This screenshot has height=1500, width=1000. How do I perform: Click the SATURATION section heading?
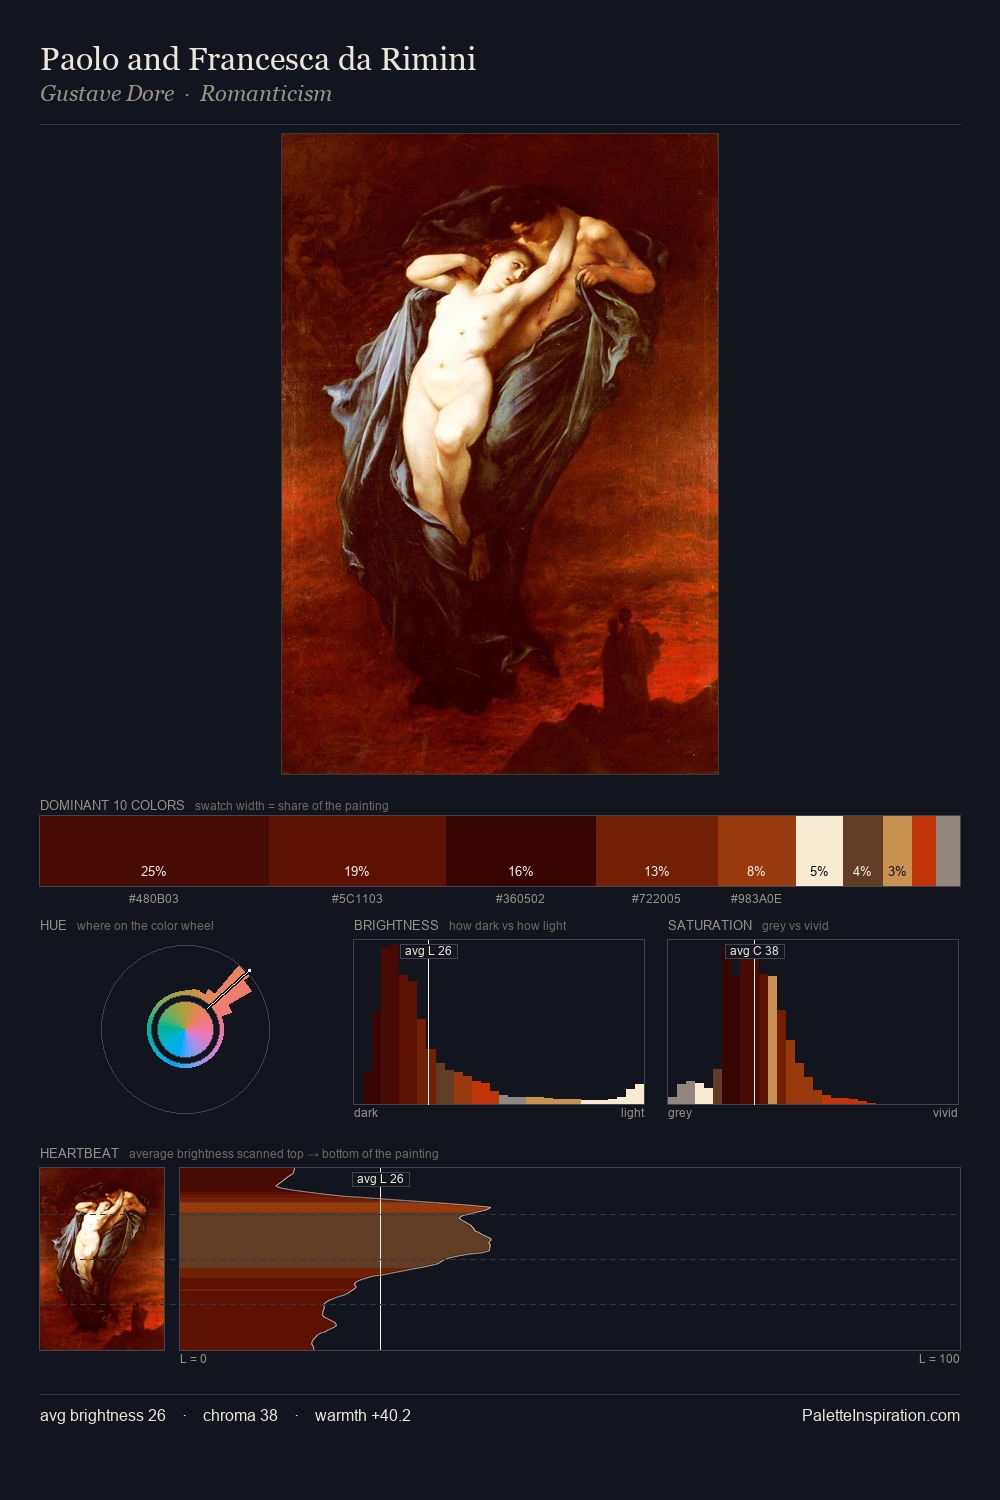(x=710, y=925)
